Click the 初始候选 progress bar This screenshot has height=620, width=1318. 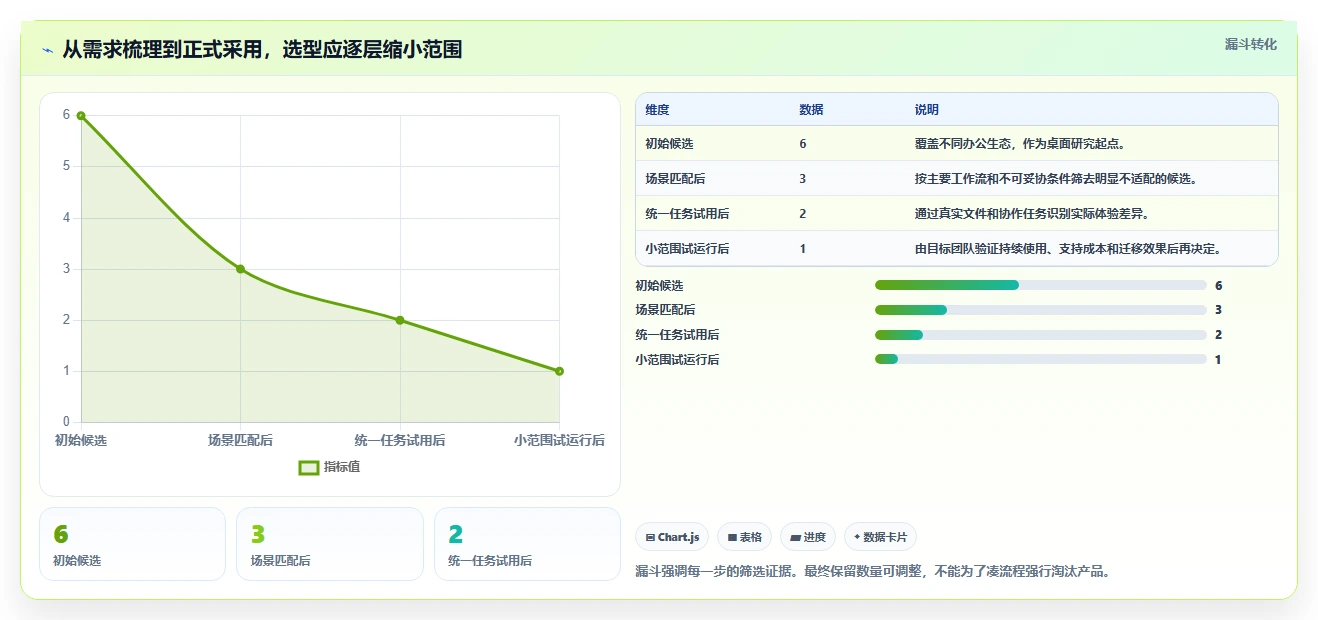pyautogui.click(x=1040, y=285)
